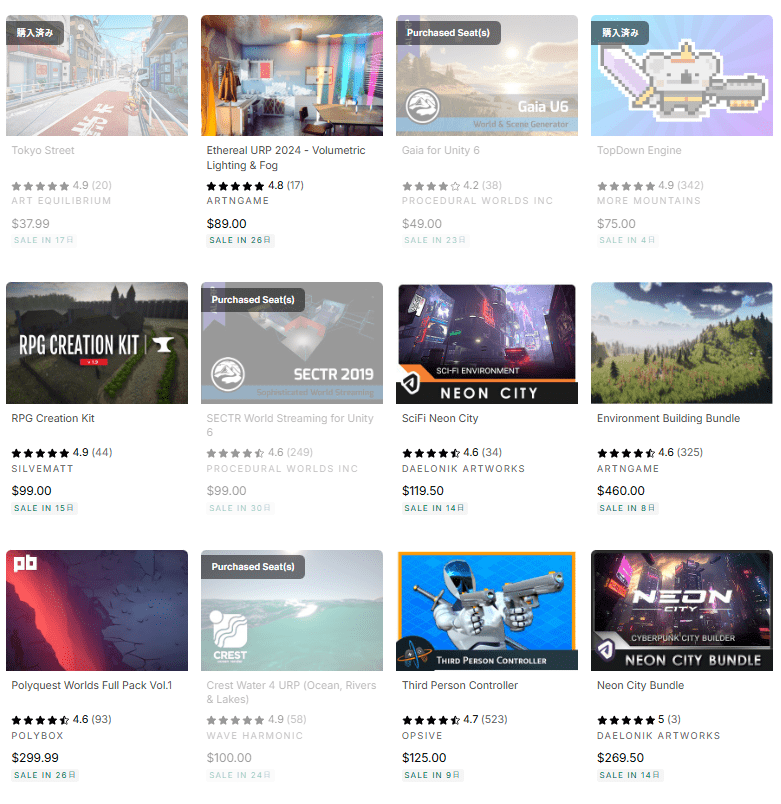Click the $460.00 price
Viewport: 781px width, 804px height.
[x=620, y=491]
